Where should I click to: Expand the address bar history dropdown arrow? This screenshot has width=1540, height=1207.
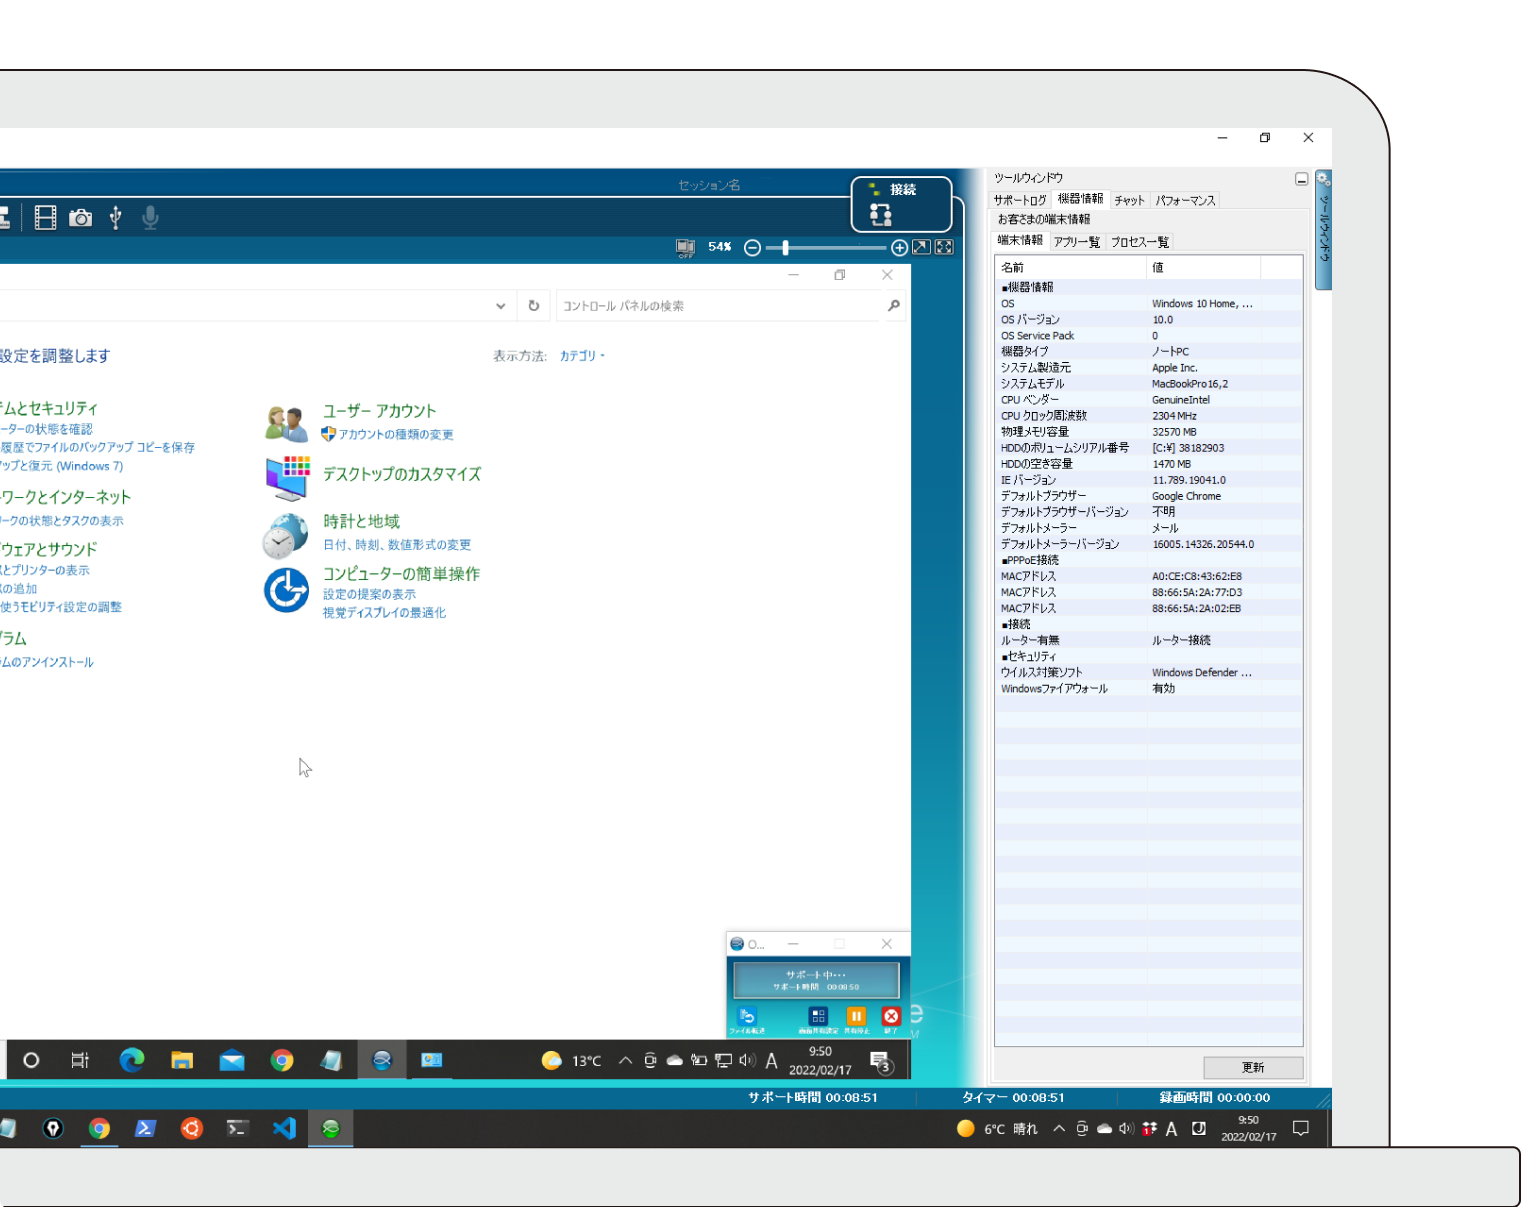coord(501,306)
